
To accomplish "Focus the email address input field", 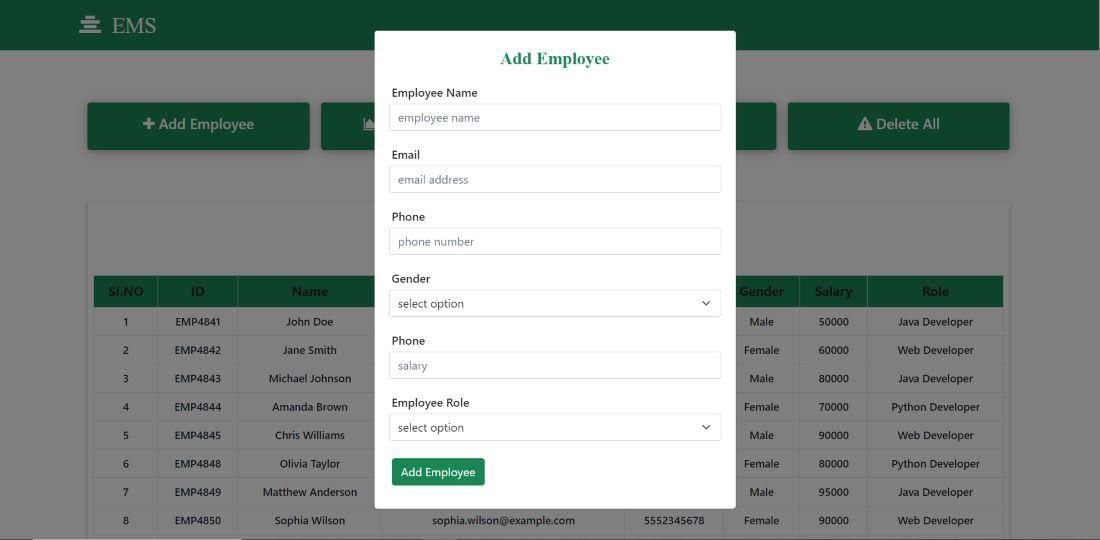I will coord(555,179).
